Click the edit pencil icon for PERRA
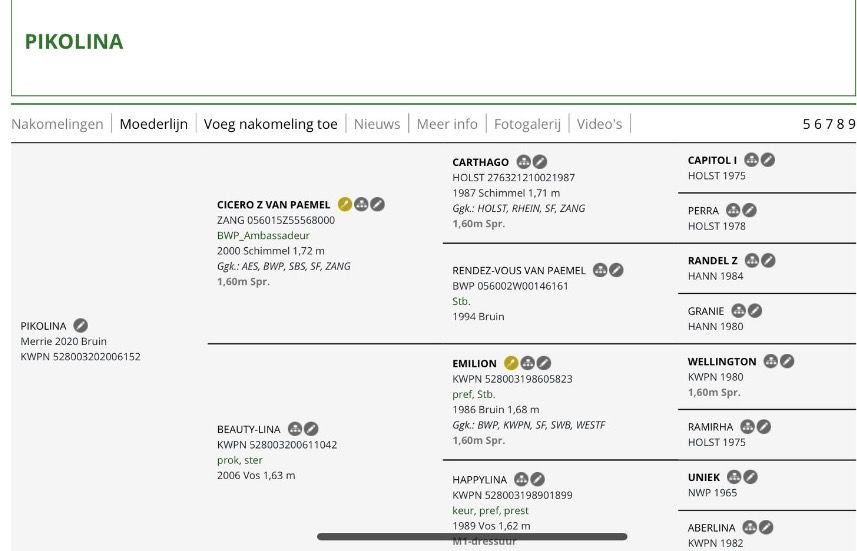 coord(749,210)
